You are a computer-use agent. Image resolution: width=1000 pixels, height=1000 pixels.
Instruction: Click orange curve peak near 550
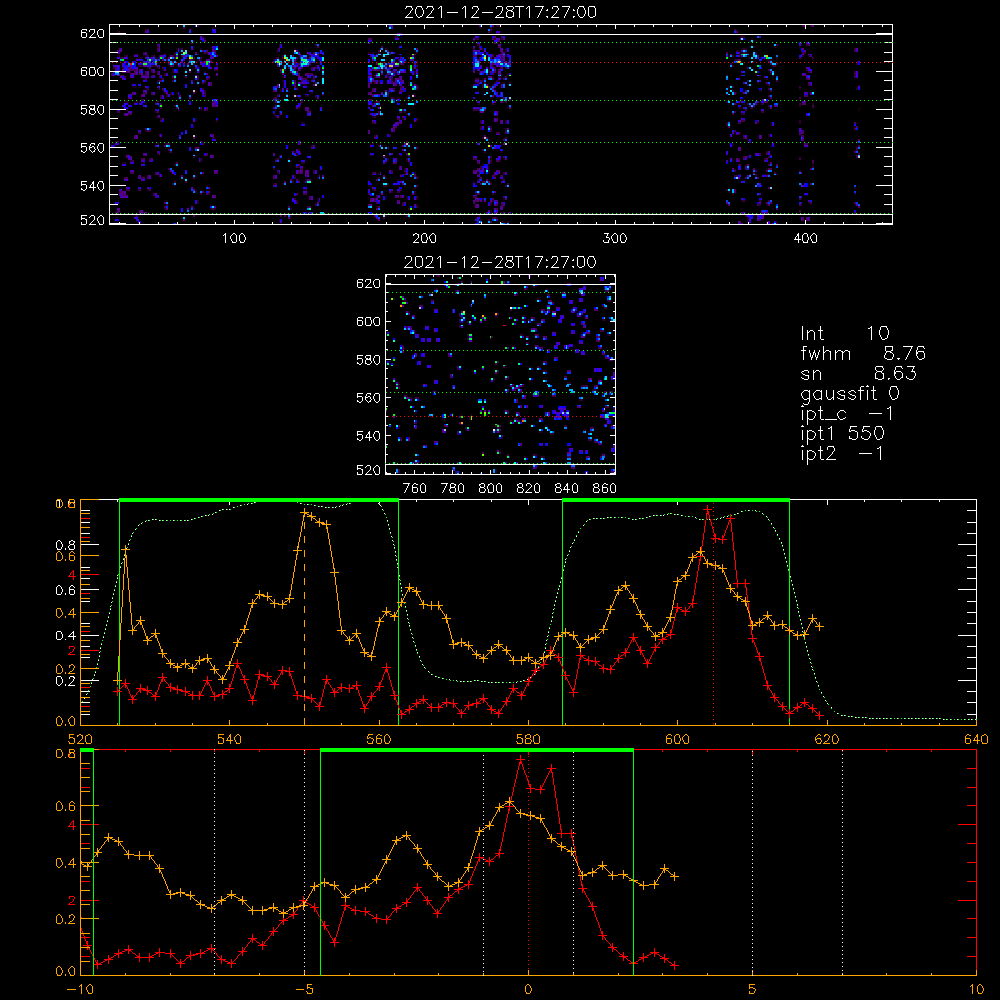pos(304,513)
